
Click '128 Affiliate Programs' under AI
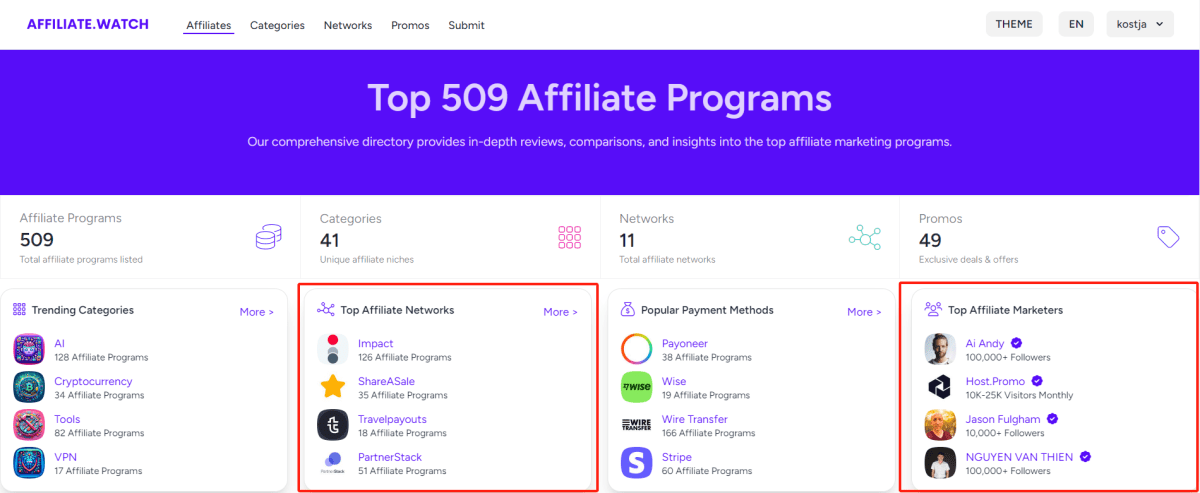coord(101,357)
